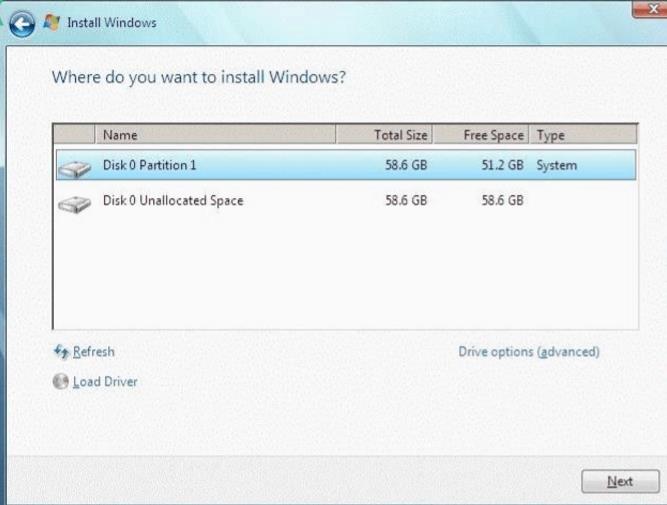The image size is (667, 505).
Task: Click the Refresh arrows icon
Action: (x=61, y=352)
